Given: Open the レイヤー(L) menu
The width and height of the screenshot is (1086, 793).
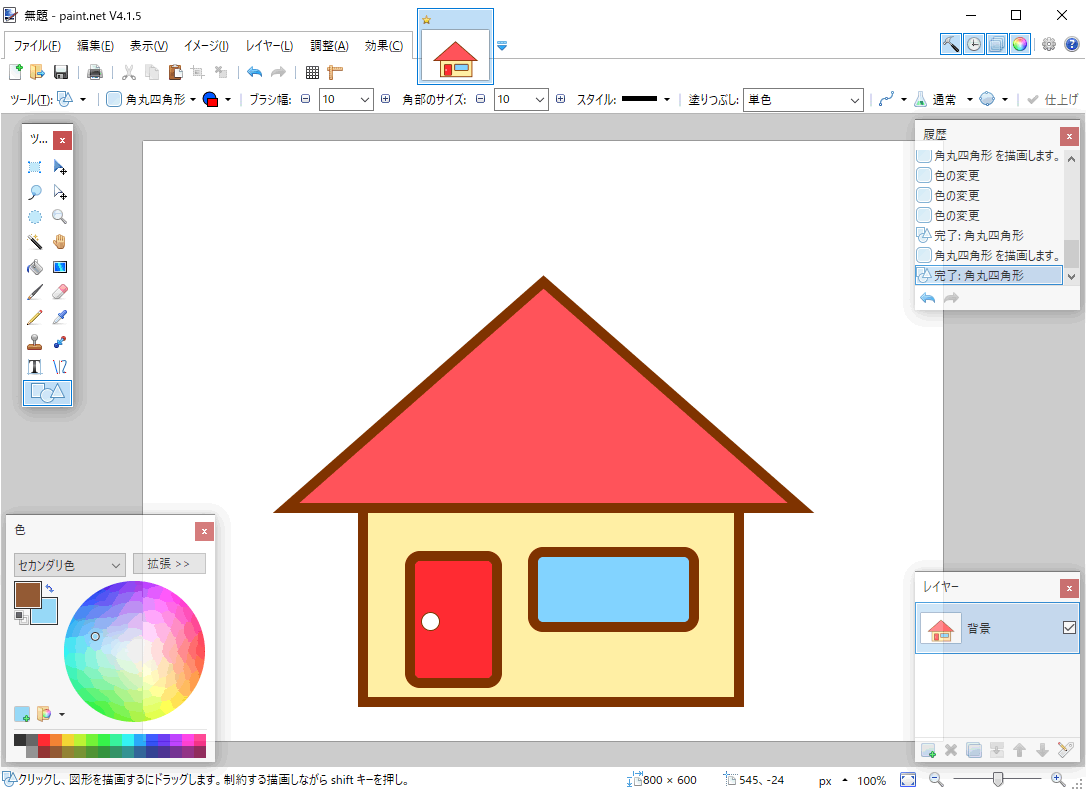Looking at the screenshot, I should pos(269,46).
